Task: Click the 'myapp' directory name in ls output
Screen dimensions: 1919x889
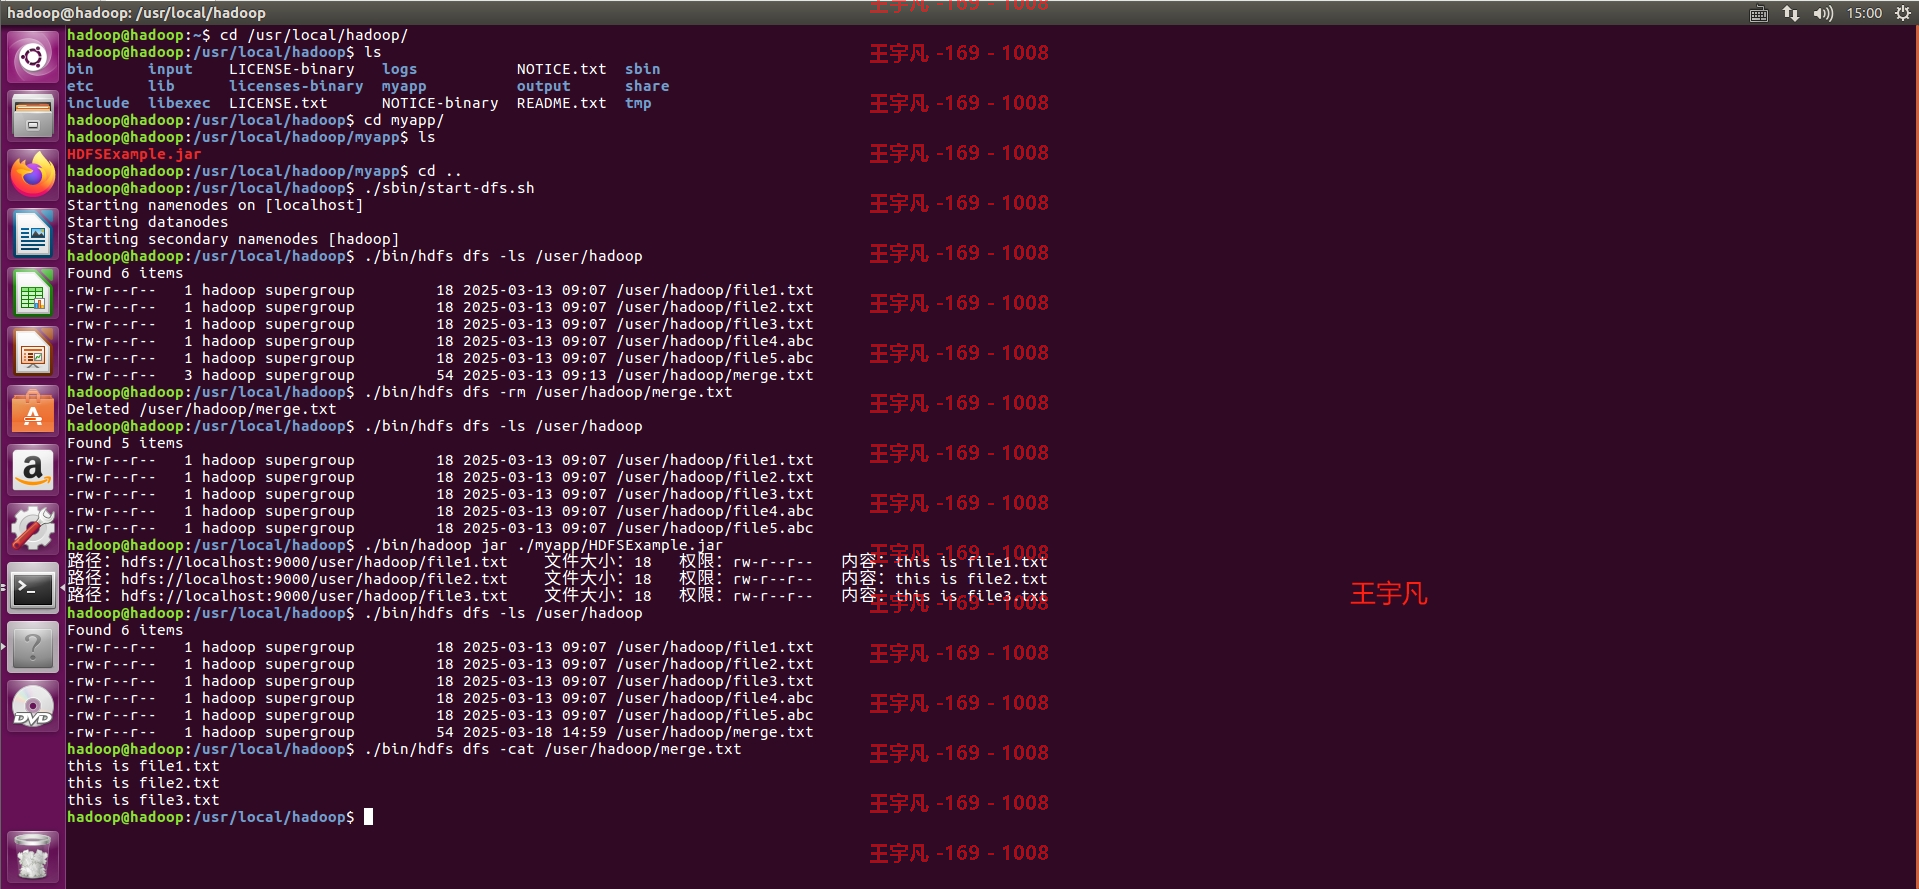Action: coord(404,86)
